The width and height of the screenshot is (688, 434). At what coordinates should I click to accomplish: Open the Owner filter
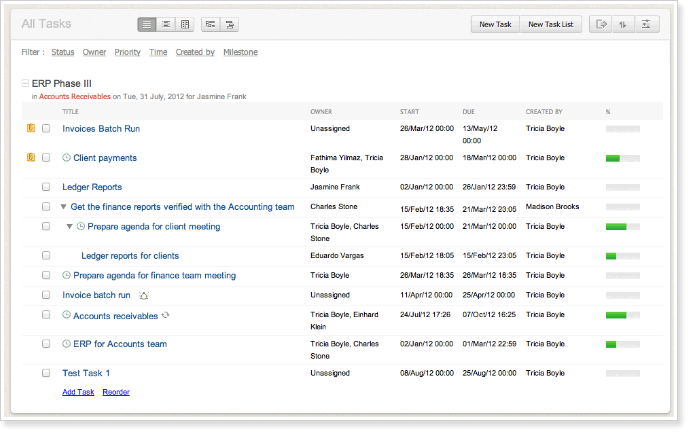point(94,52)
